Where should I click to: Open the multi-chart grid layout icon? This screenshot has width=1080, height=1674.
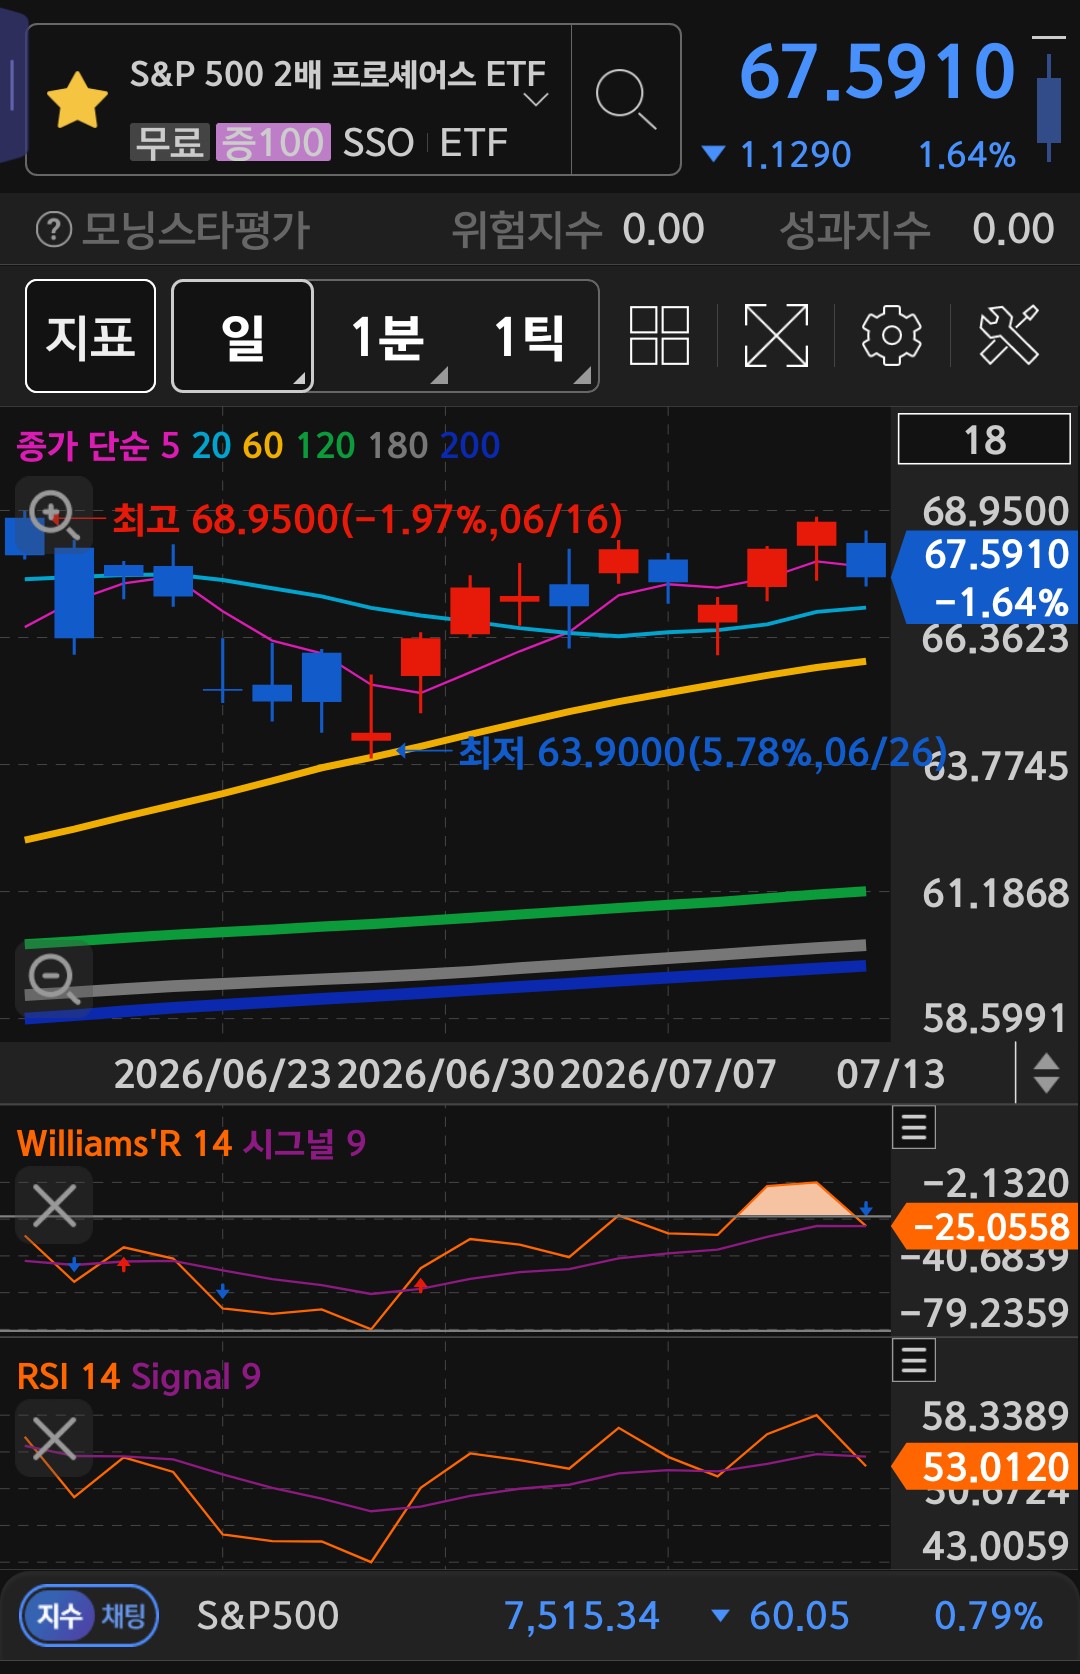coord(659,335)
